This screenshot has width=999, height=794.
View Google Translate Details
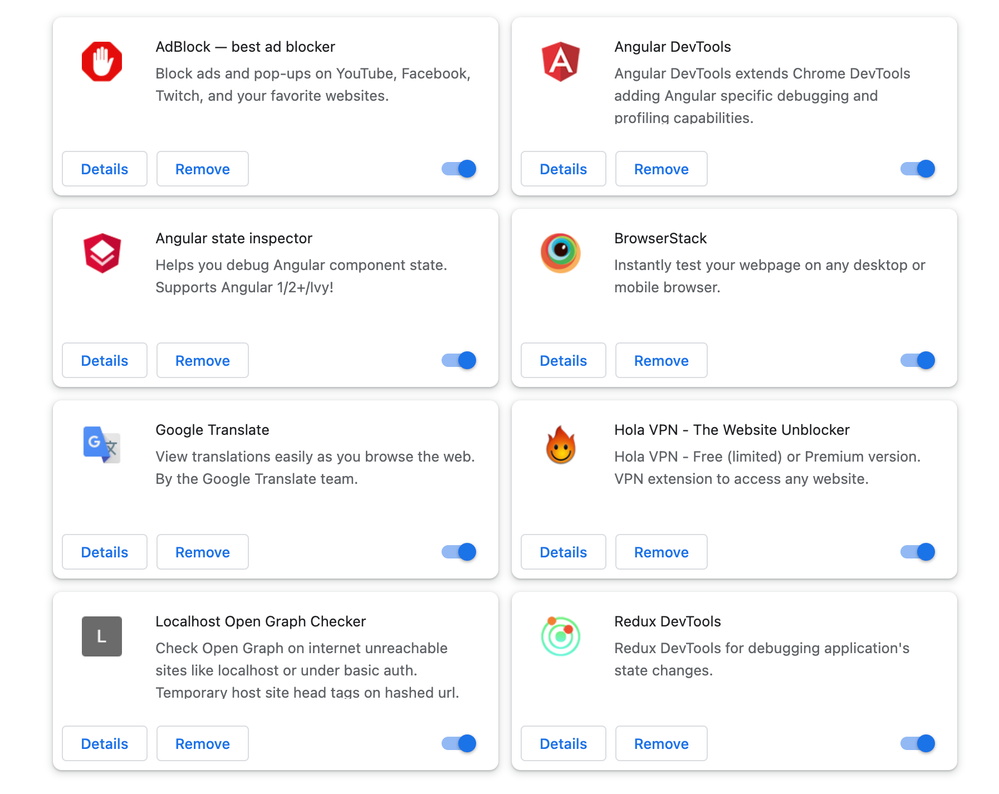(x=104, y=552)
